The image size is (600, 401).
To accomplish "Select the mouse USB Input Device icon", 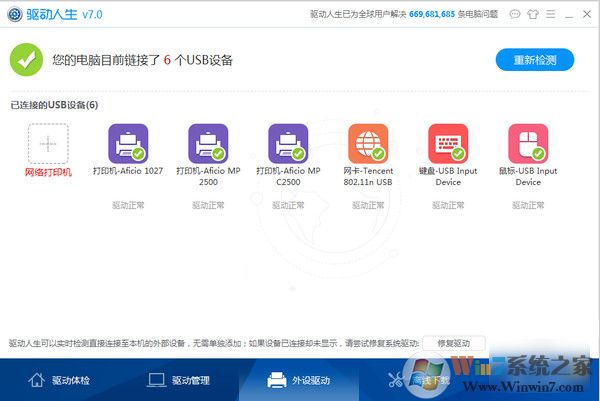I will (x=528, y=144).
